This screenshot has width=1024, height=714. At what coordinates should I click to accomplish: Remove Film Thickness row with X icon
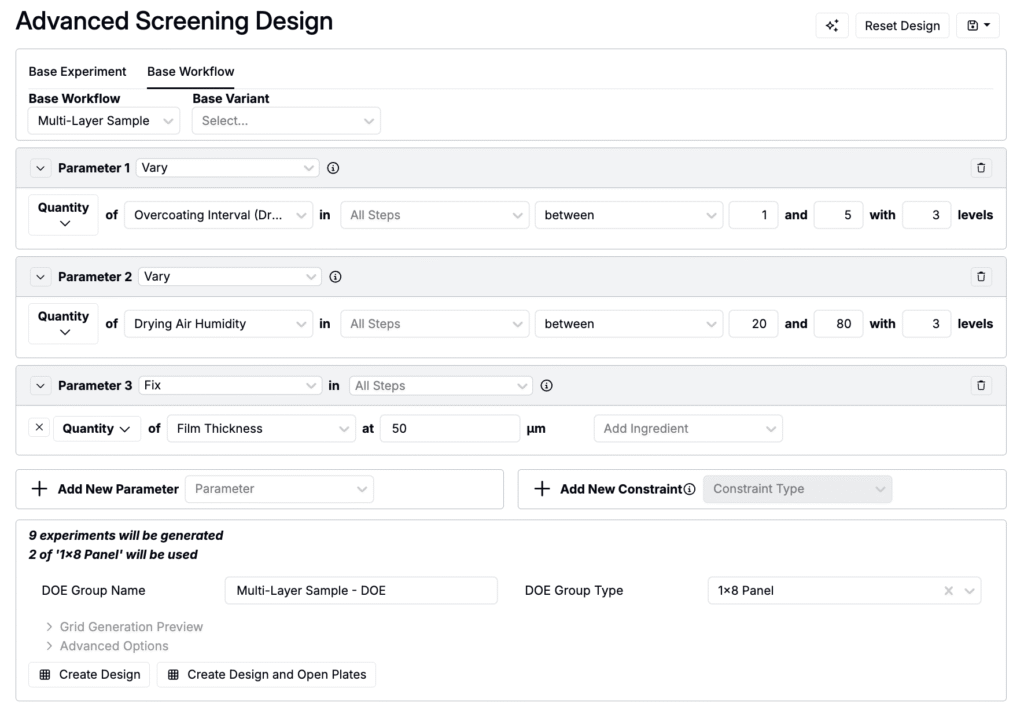point(39,428)
